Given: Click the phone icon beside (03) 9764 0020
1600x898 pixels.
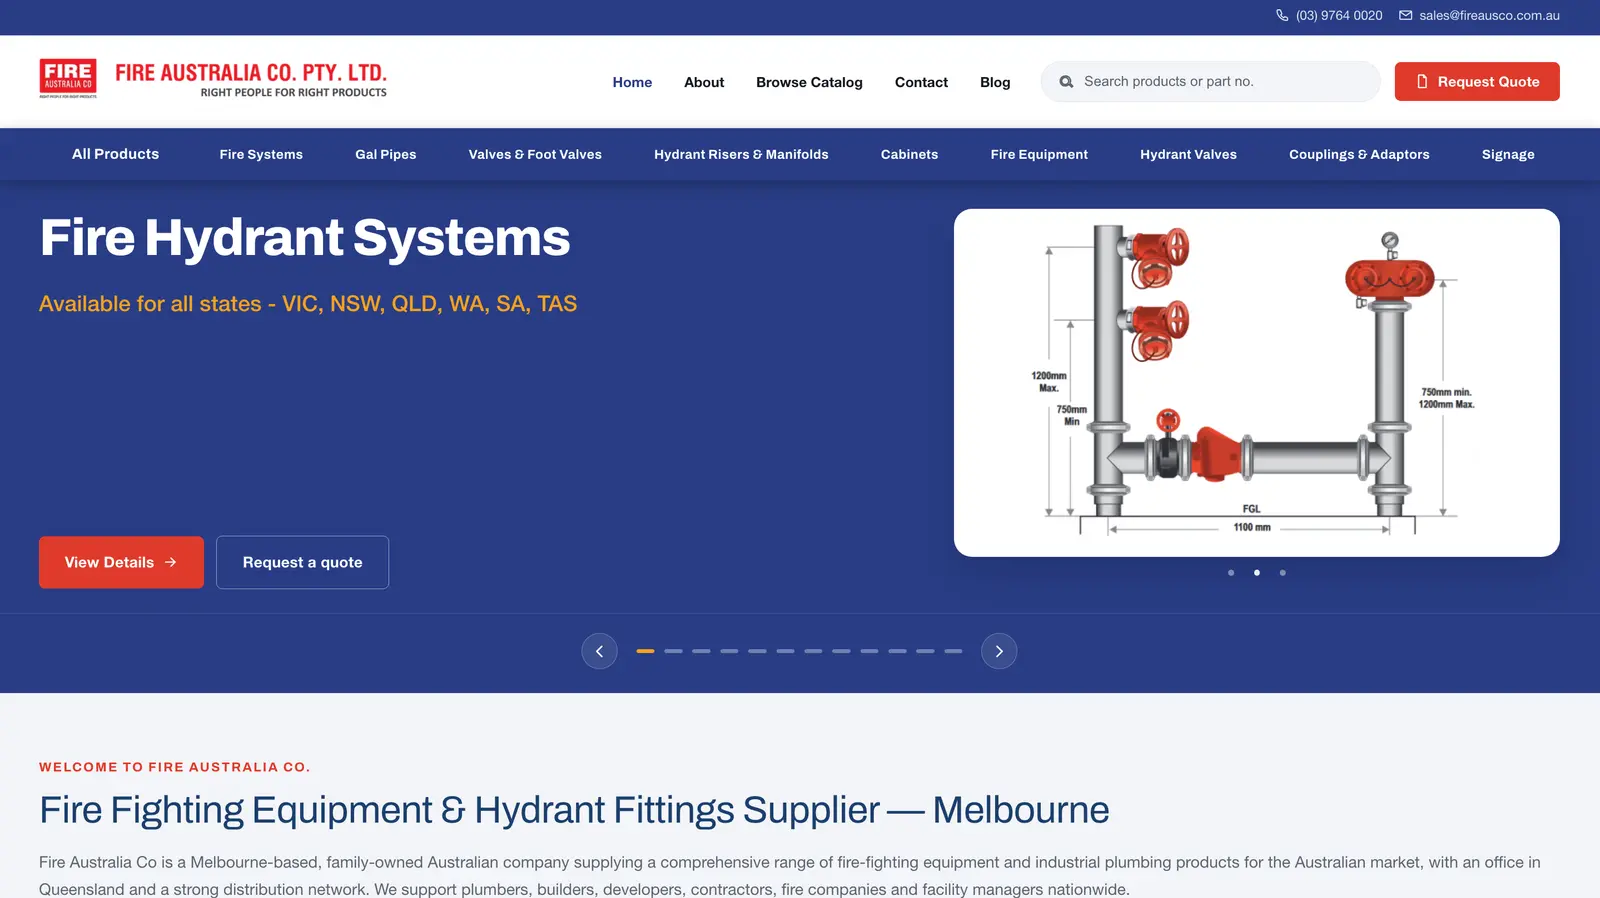Looking at the screenshot, I should click(1282, 15).
